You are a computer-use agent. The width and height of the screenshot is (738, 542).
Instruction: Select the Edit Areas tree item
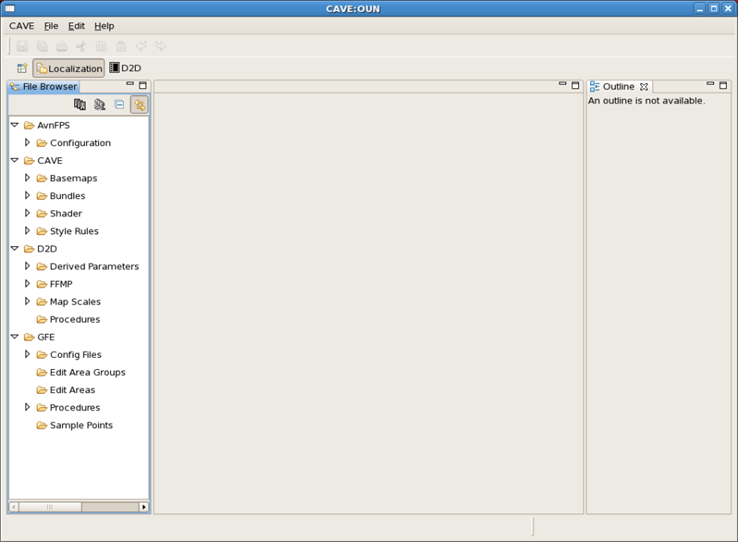coord(72,390)
